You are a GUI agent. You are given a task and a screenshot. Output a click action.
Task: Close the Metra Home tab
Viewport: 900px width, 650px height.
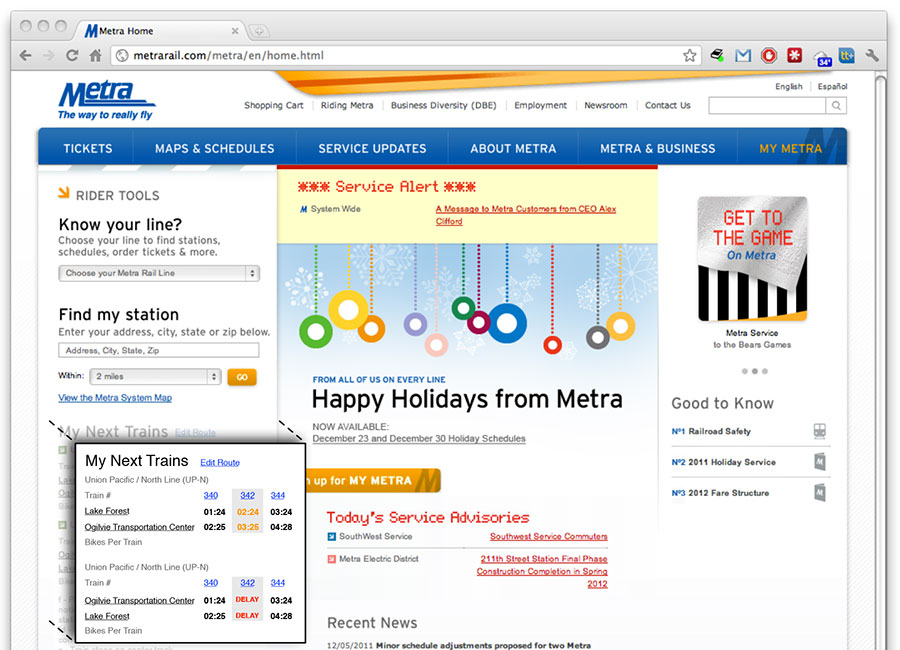[x=235, y=31]
